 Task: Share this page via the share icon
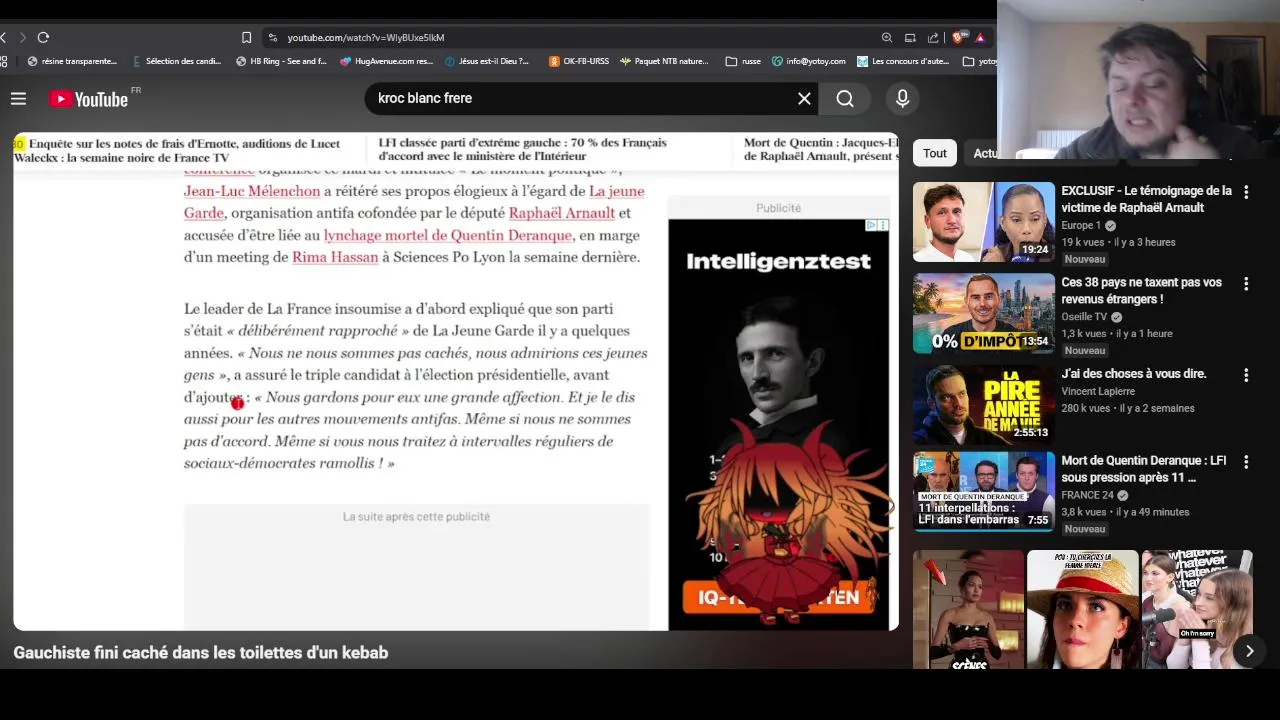coord(933,37)
